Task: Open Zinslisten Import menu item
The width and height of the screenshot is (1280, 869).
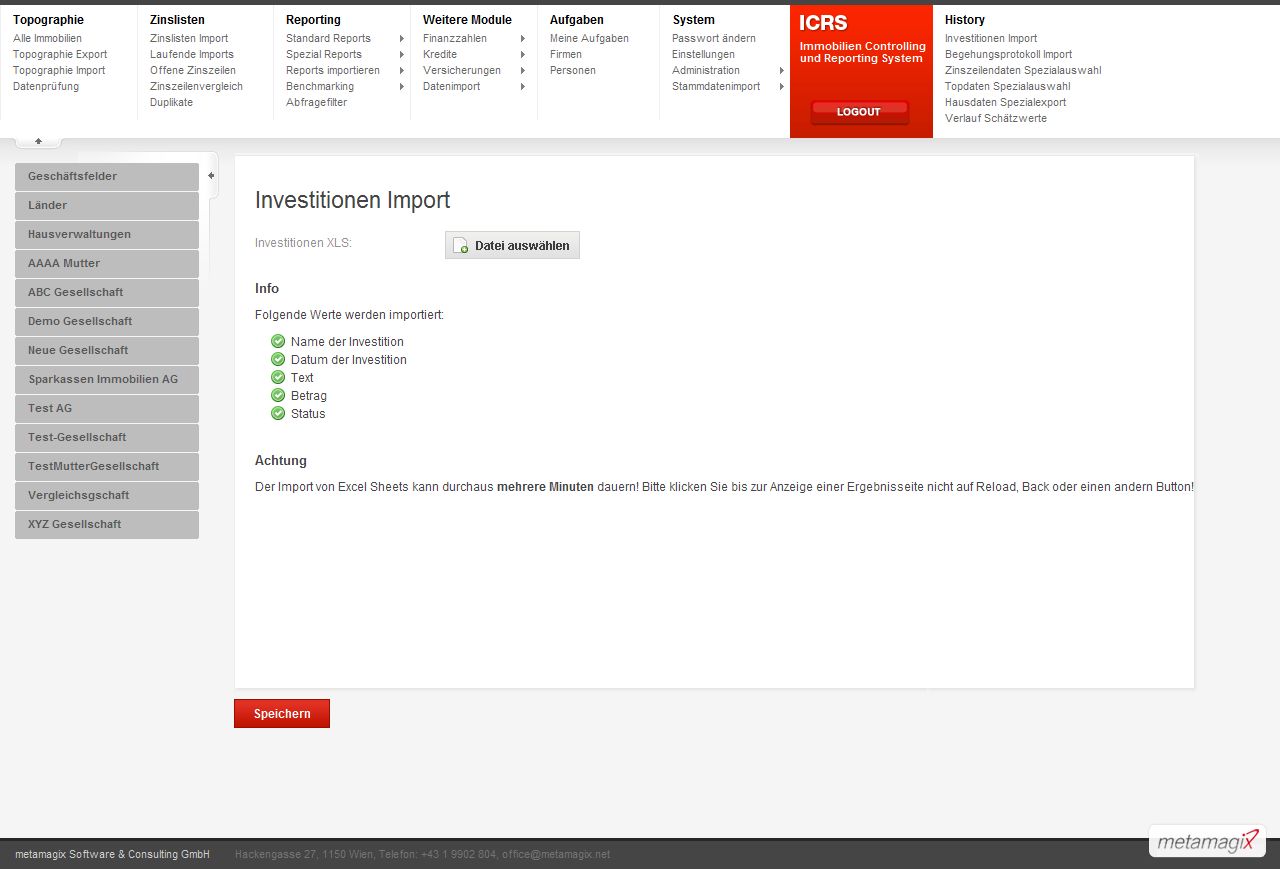Action: coord(189,39)
